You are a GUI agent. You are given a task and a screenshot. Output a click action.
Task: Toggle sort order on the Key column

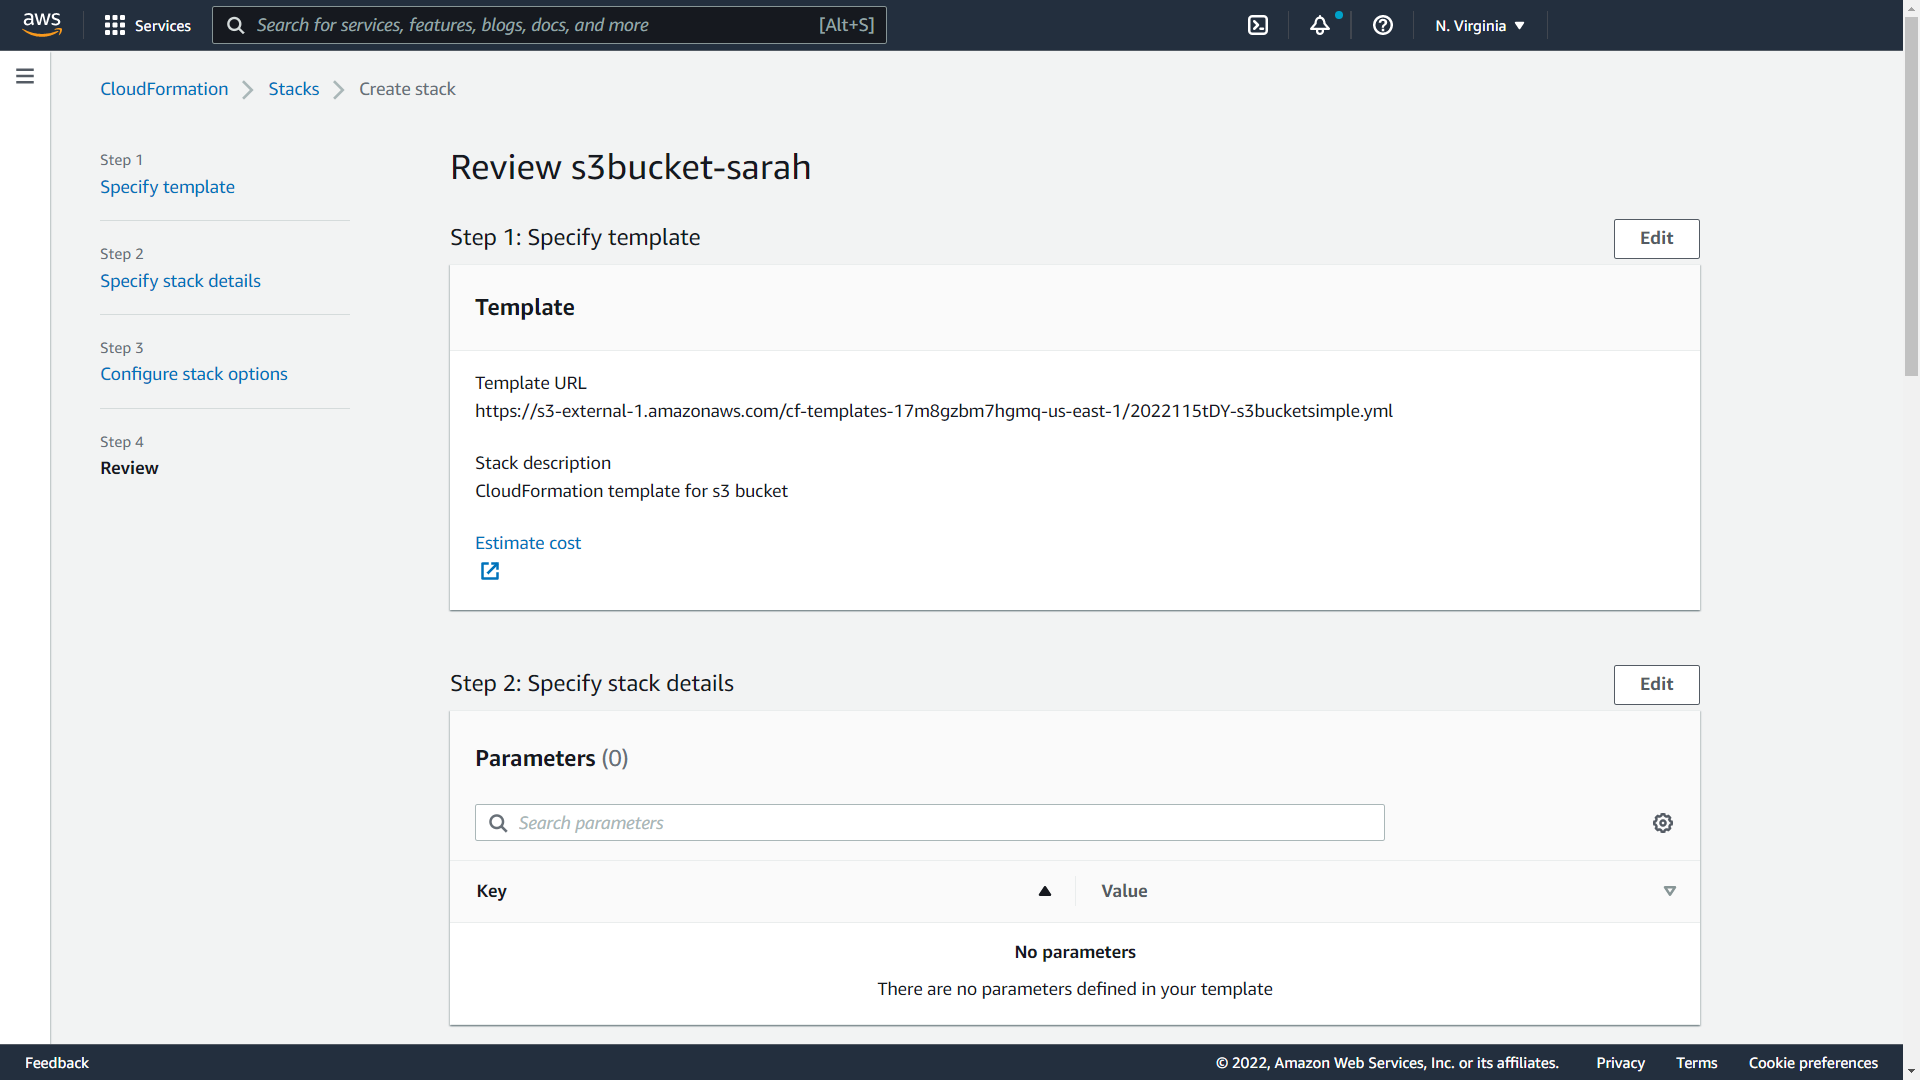point(1044,891)
